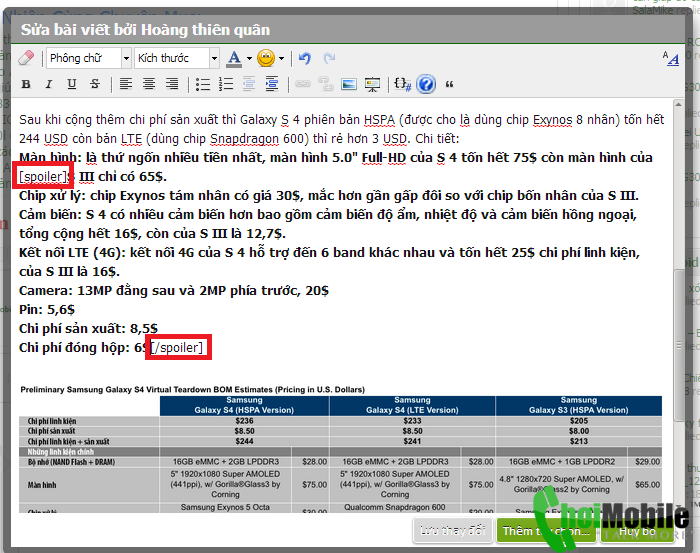Open the Kích thước size dropdown

coord(177,58)
